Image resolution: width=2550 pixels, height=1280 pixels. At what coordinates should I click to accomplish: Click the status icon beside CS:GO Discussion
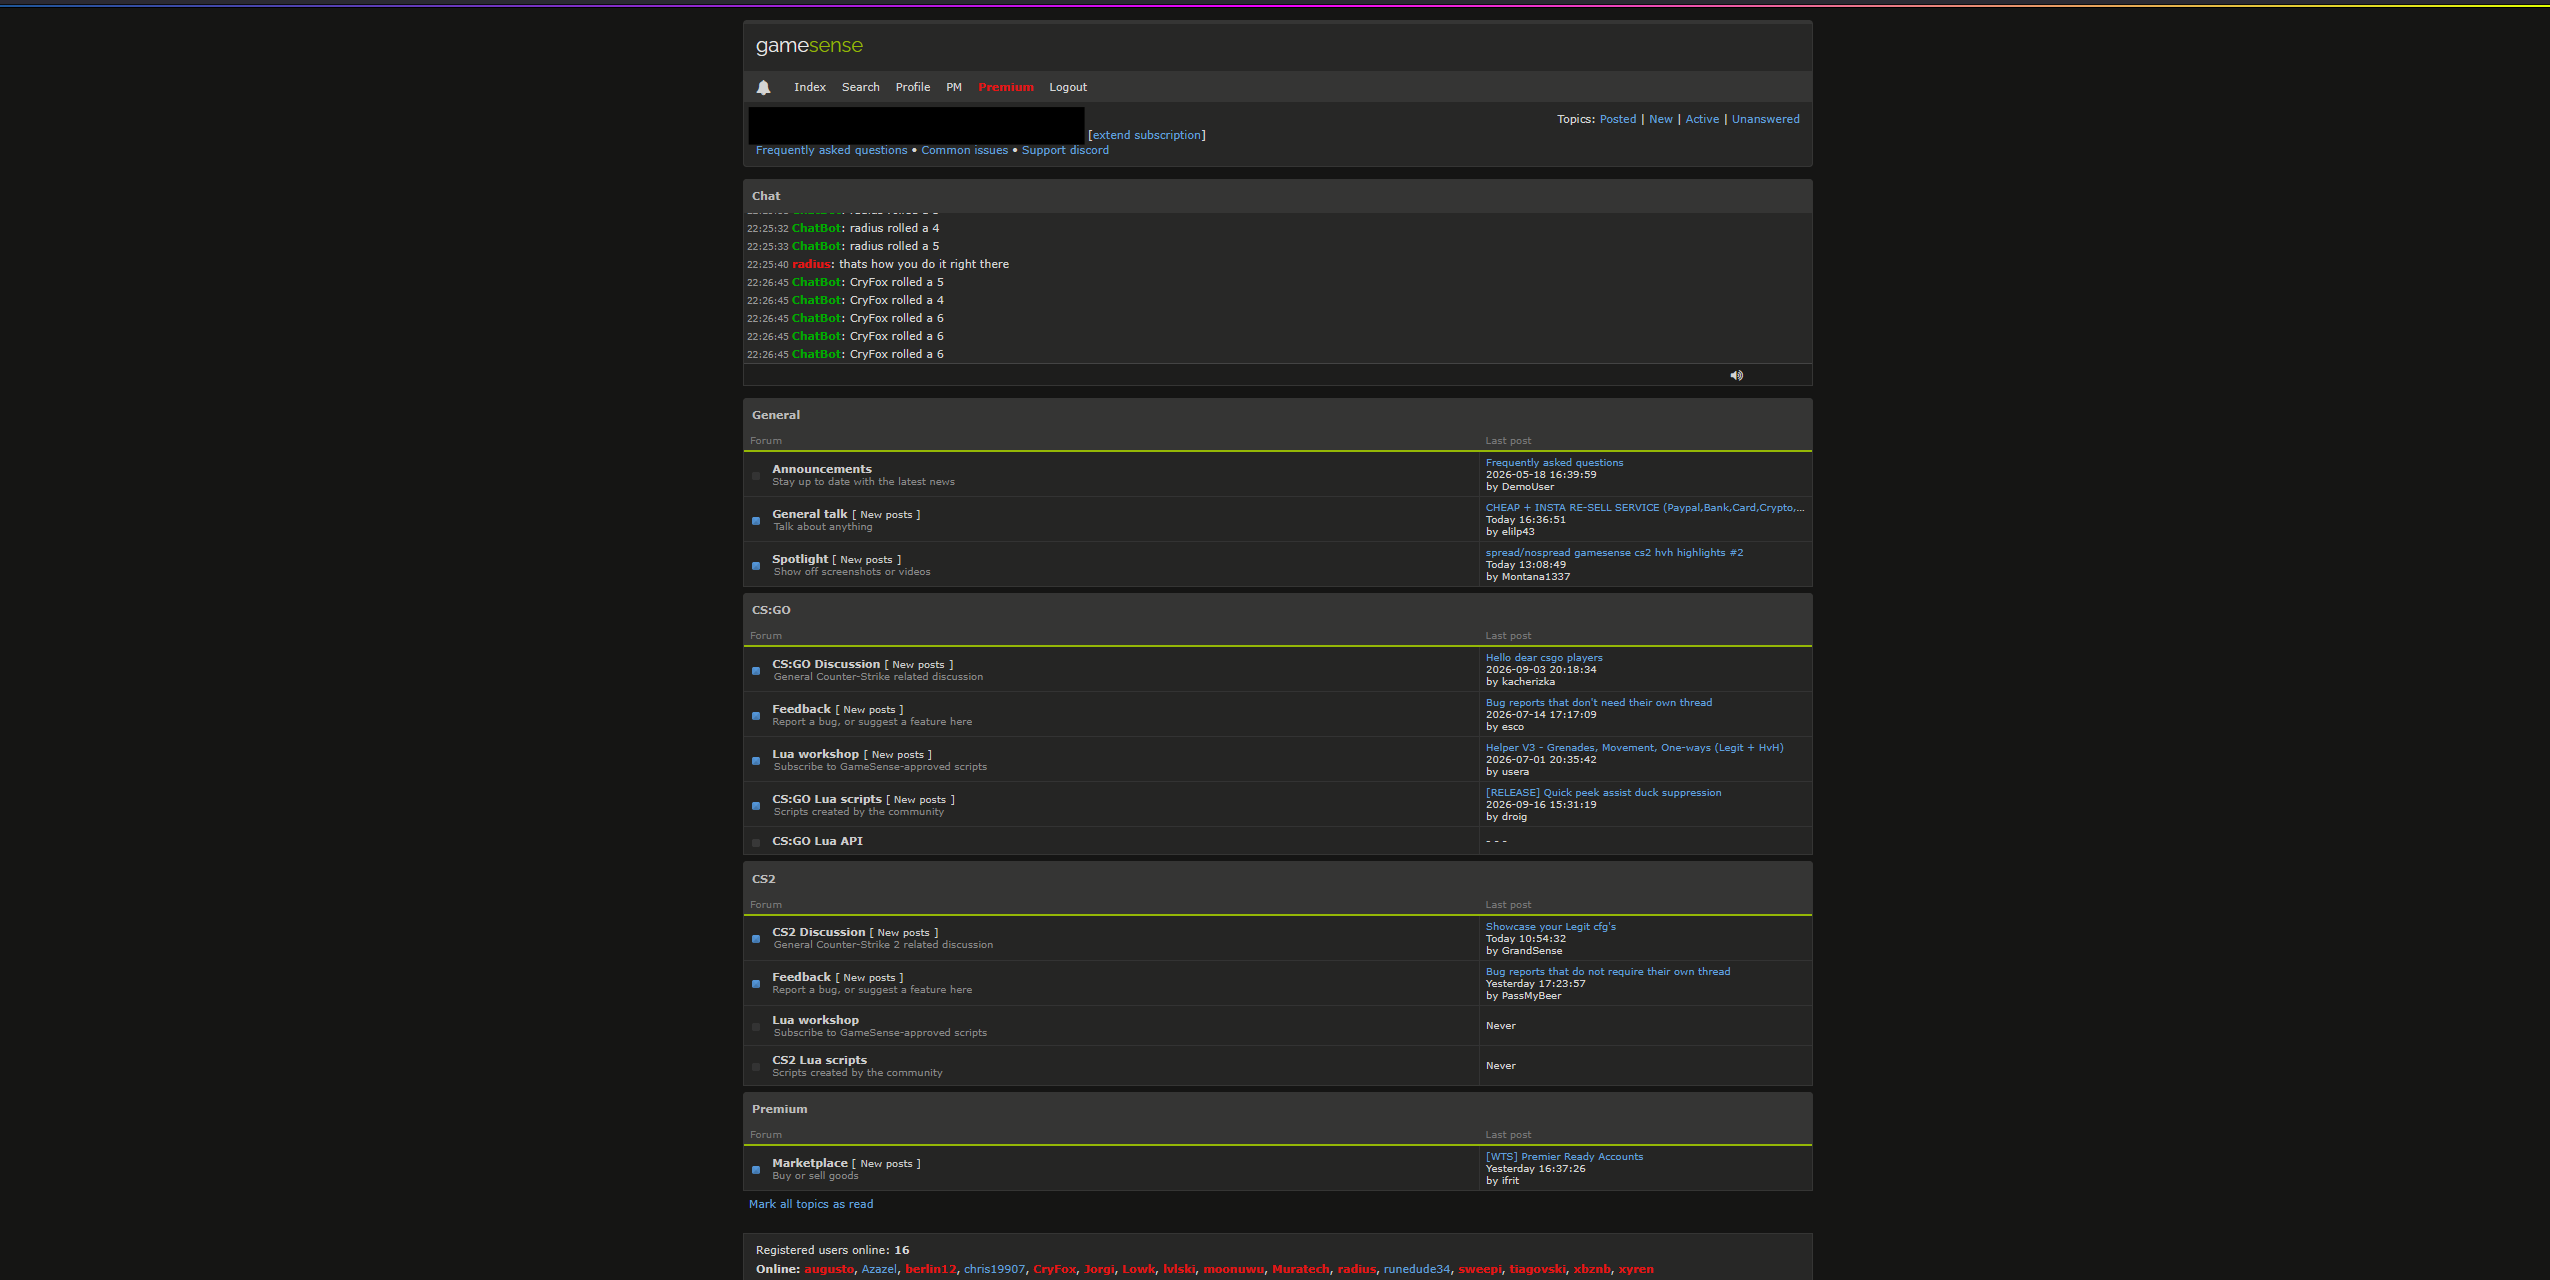coord(756,671)
